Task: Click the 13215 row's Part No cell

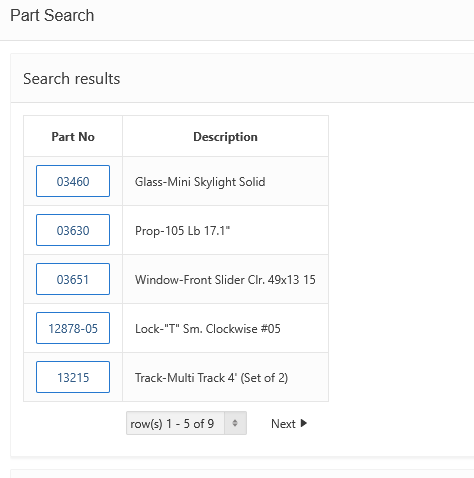Action: click(x=73, y=377)
